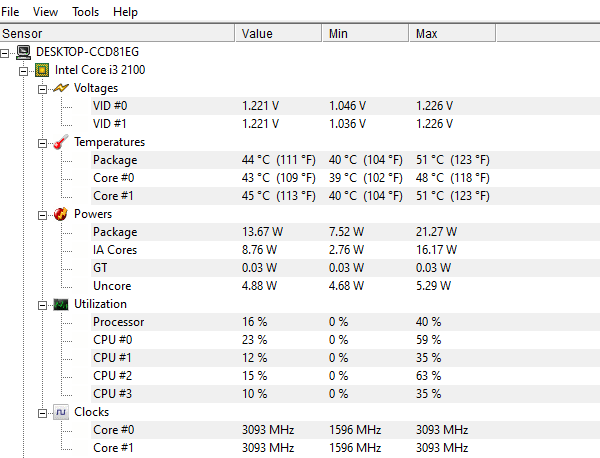Click the Intel Core i3 2100 chip icon

click(x=42, y=70)
